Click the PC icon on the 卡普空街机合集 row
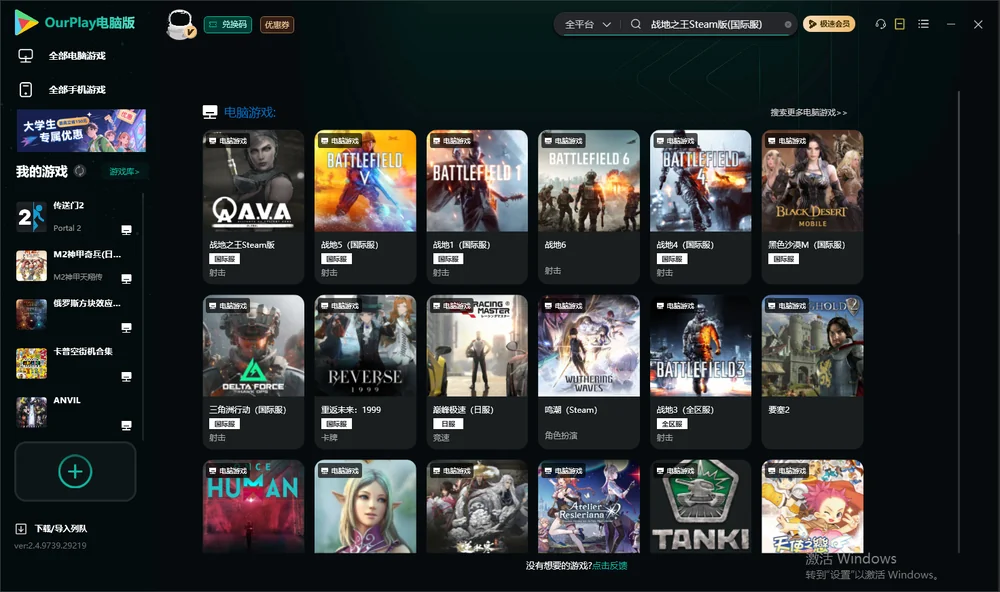 pos(126,376)
